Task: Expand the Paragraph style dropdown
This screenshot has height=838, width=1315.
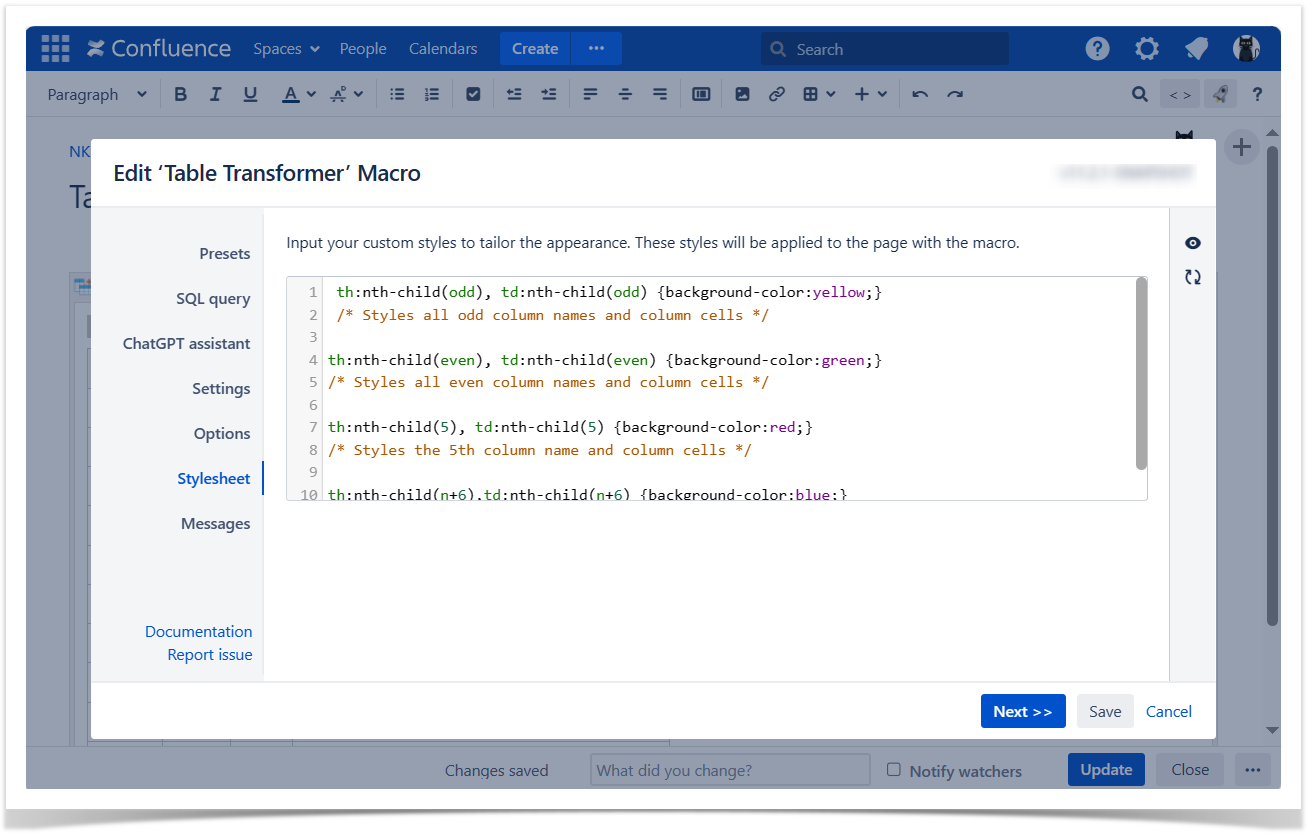Action: 97,94
